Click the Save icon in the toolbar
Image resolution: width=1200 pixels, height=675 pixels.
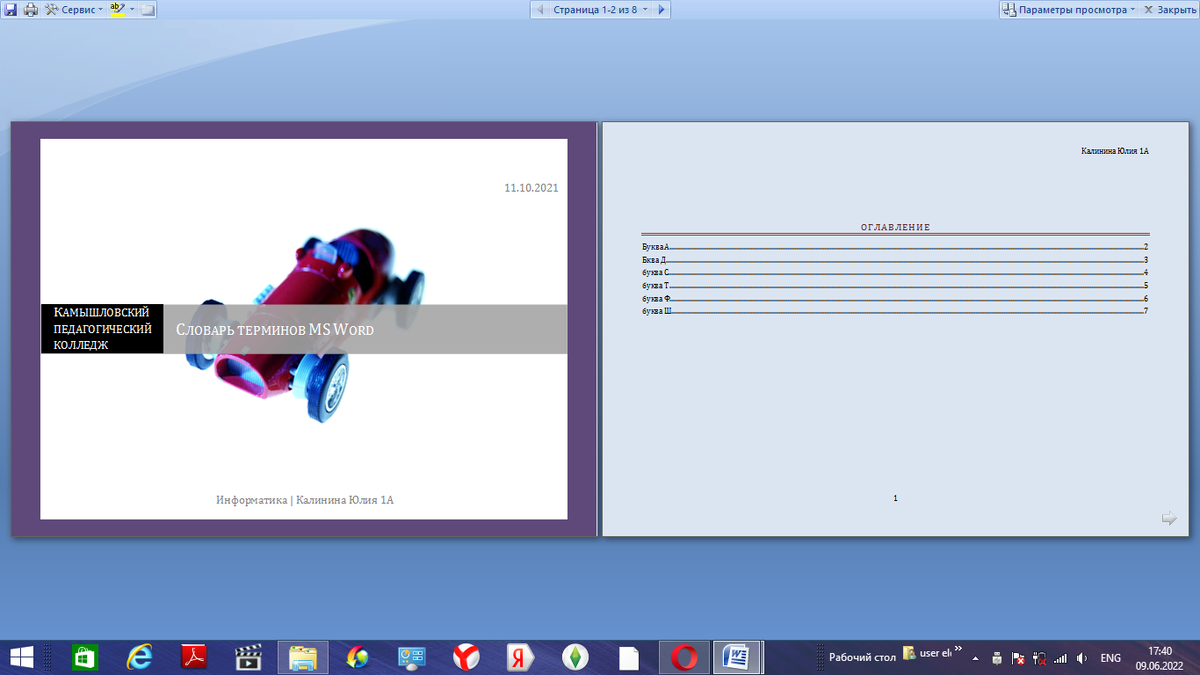[x=9, y=9]
